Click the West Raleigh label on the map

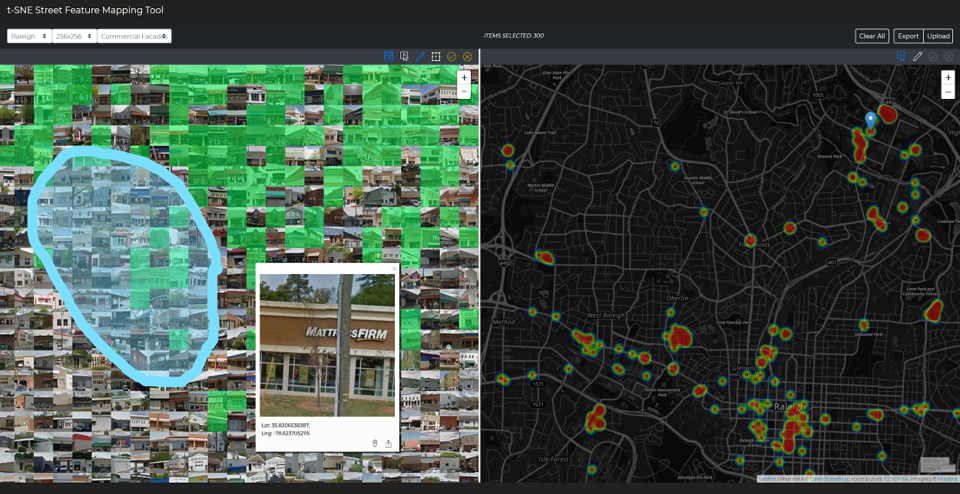pyautogui.click(x=607, y=315)
